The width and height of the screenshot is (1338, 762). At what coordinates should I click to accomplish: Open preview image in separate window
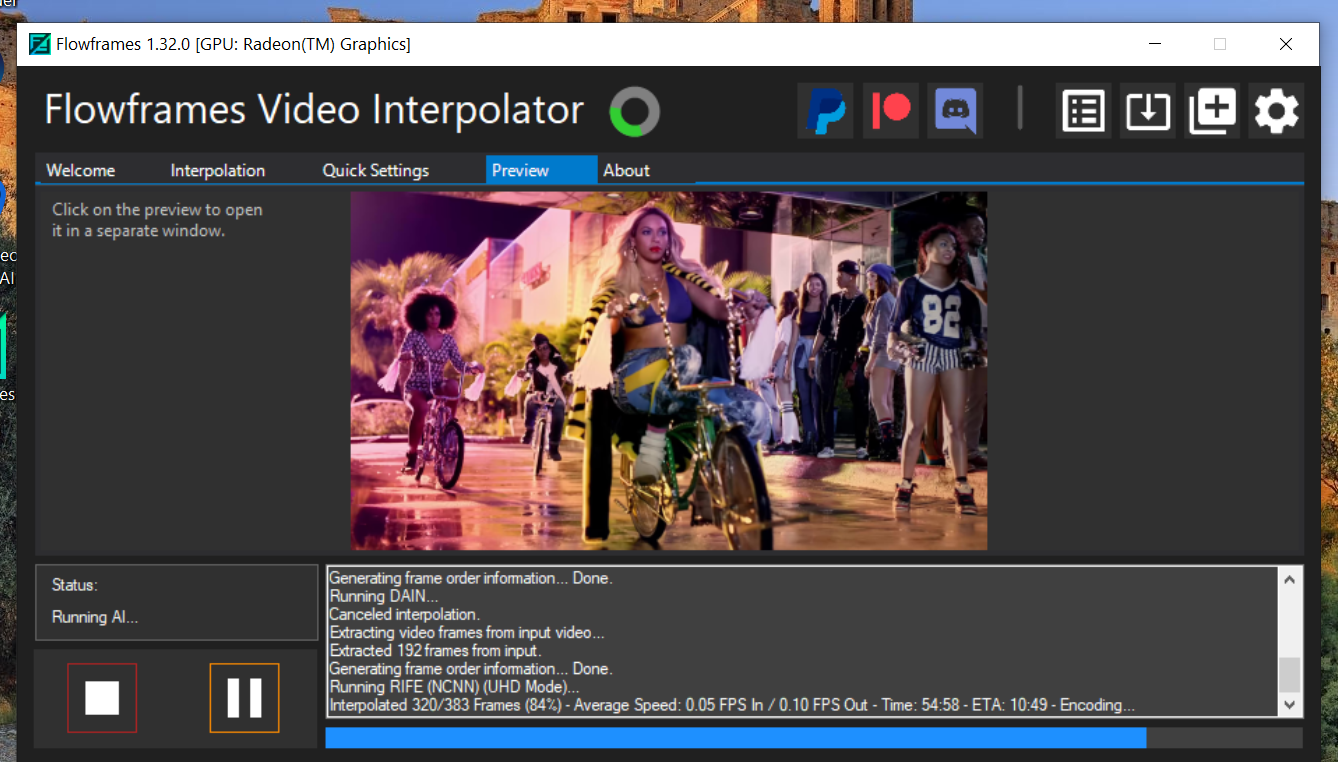point(669,371)
